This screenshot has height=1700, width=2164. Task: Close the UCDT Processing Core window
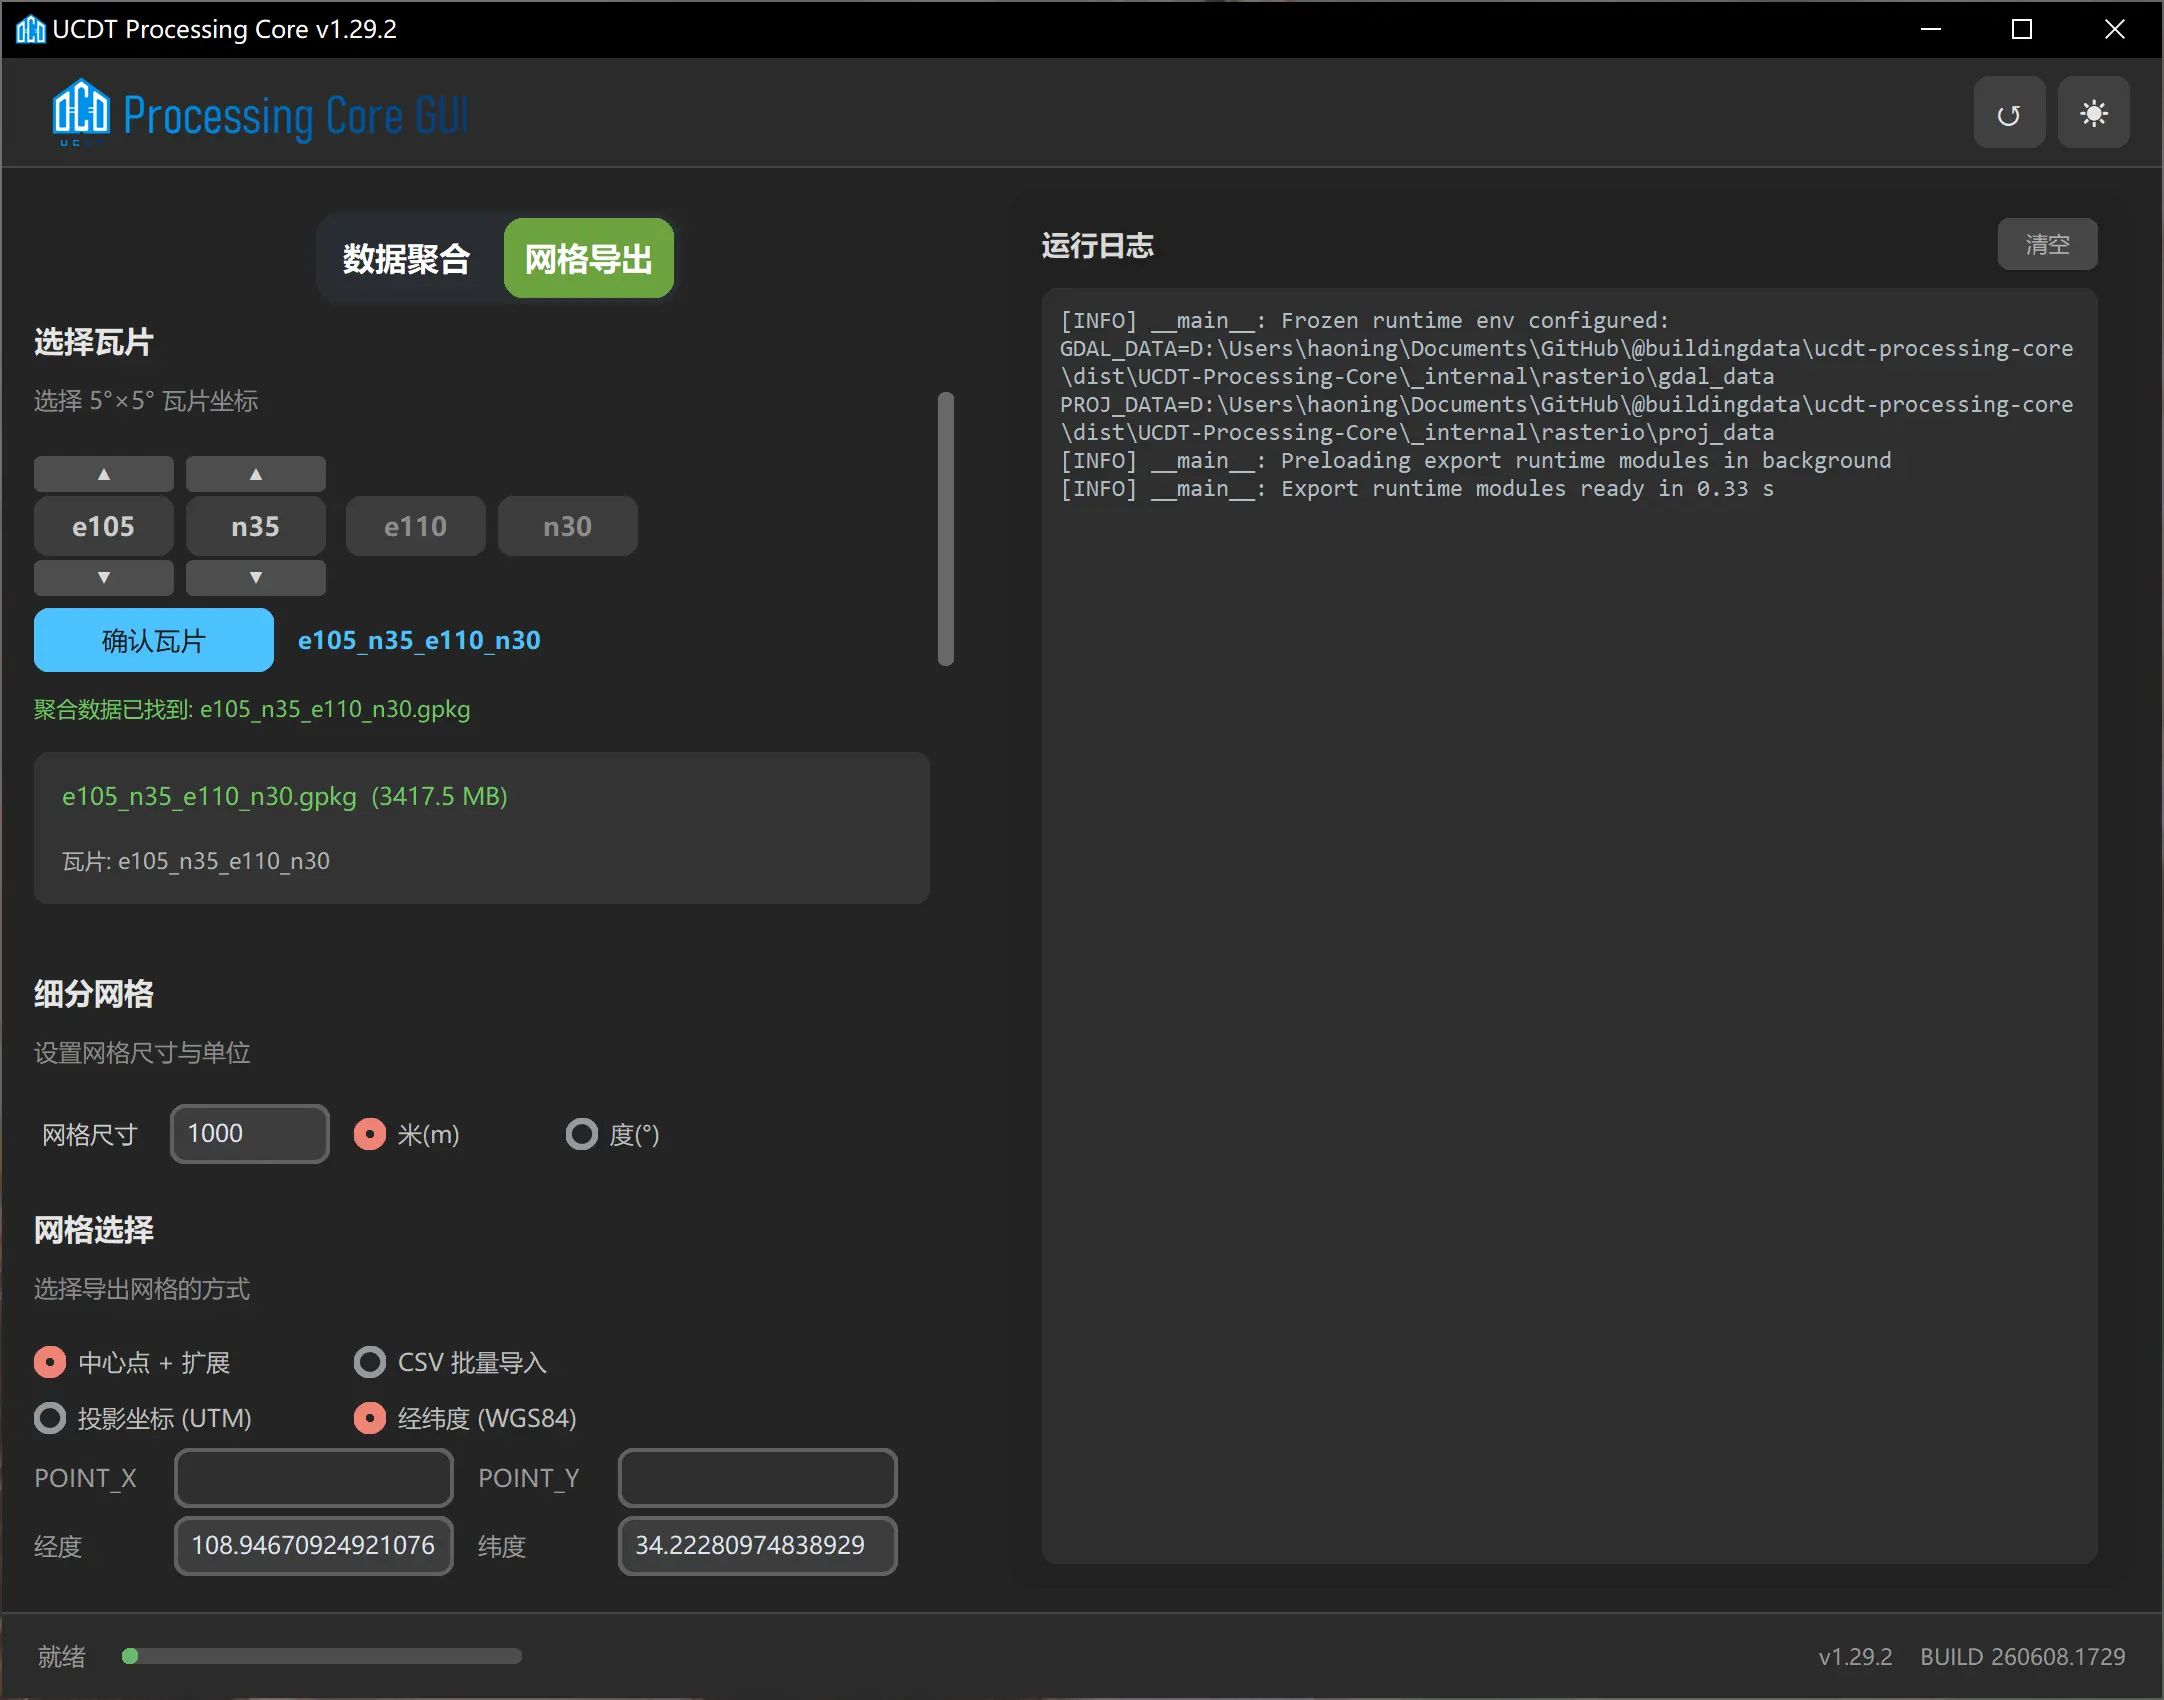pyautogui.click(x=2114, y=29)
